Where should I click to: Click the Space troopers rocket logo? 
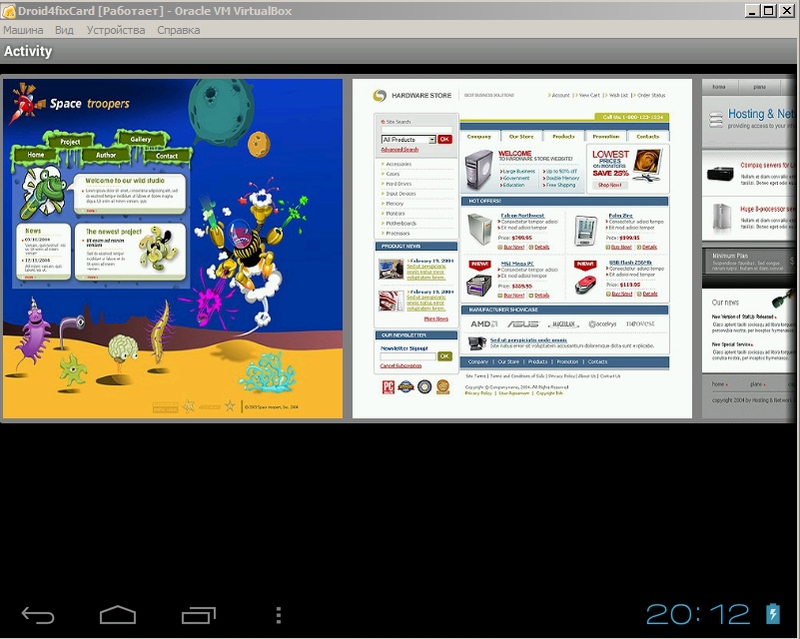point(27,102)
